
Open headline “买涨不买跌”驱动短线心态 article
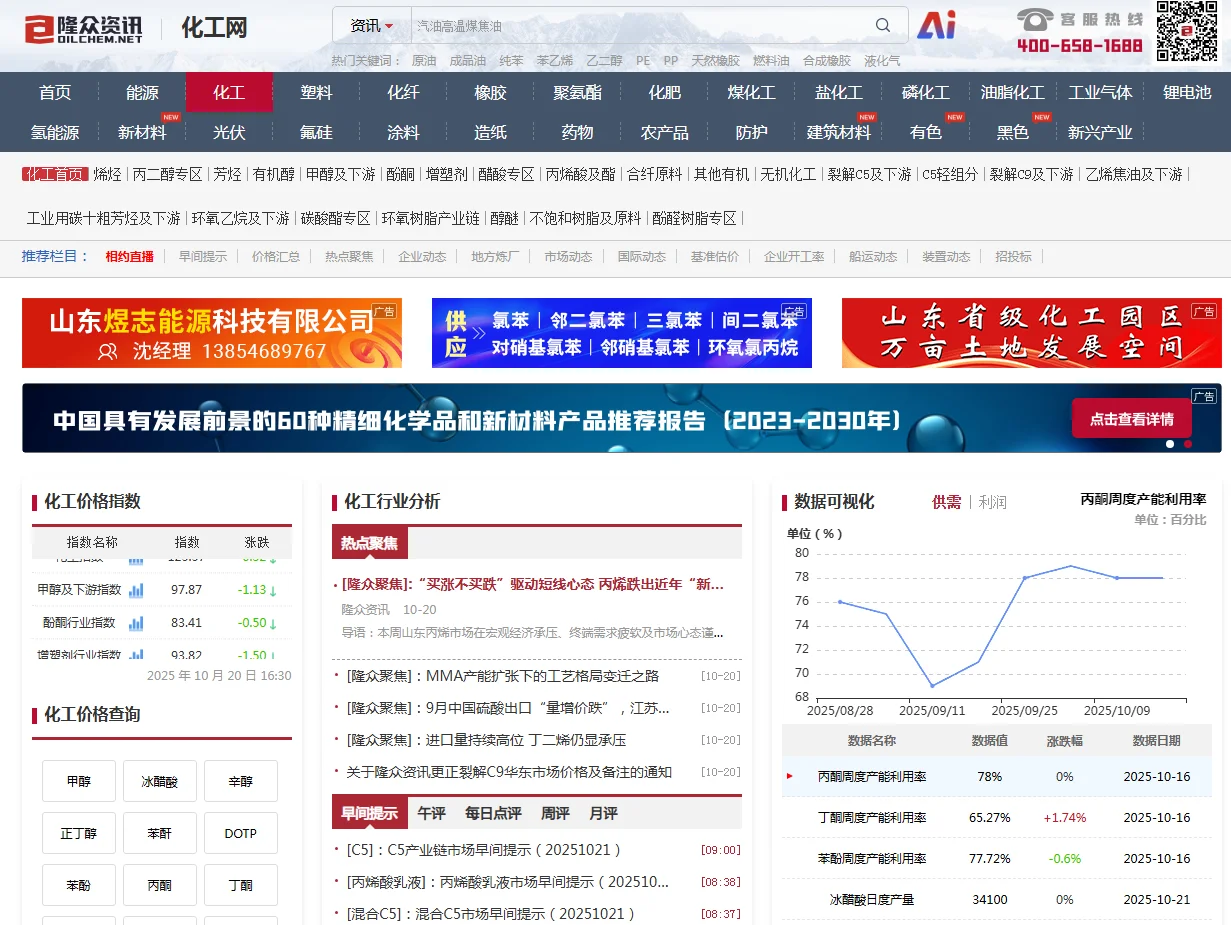pyautogui.click(x=532, y=584)
